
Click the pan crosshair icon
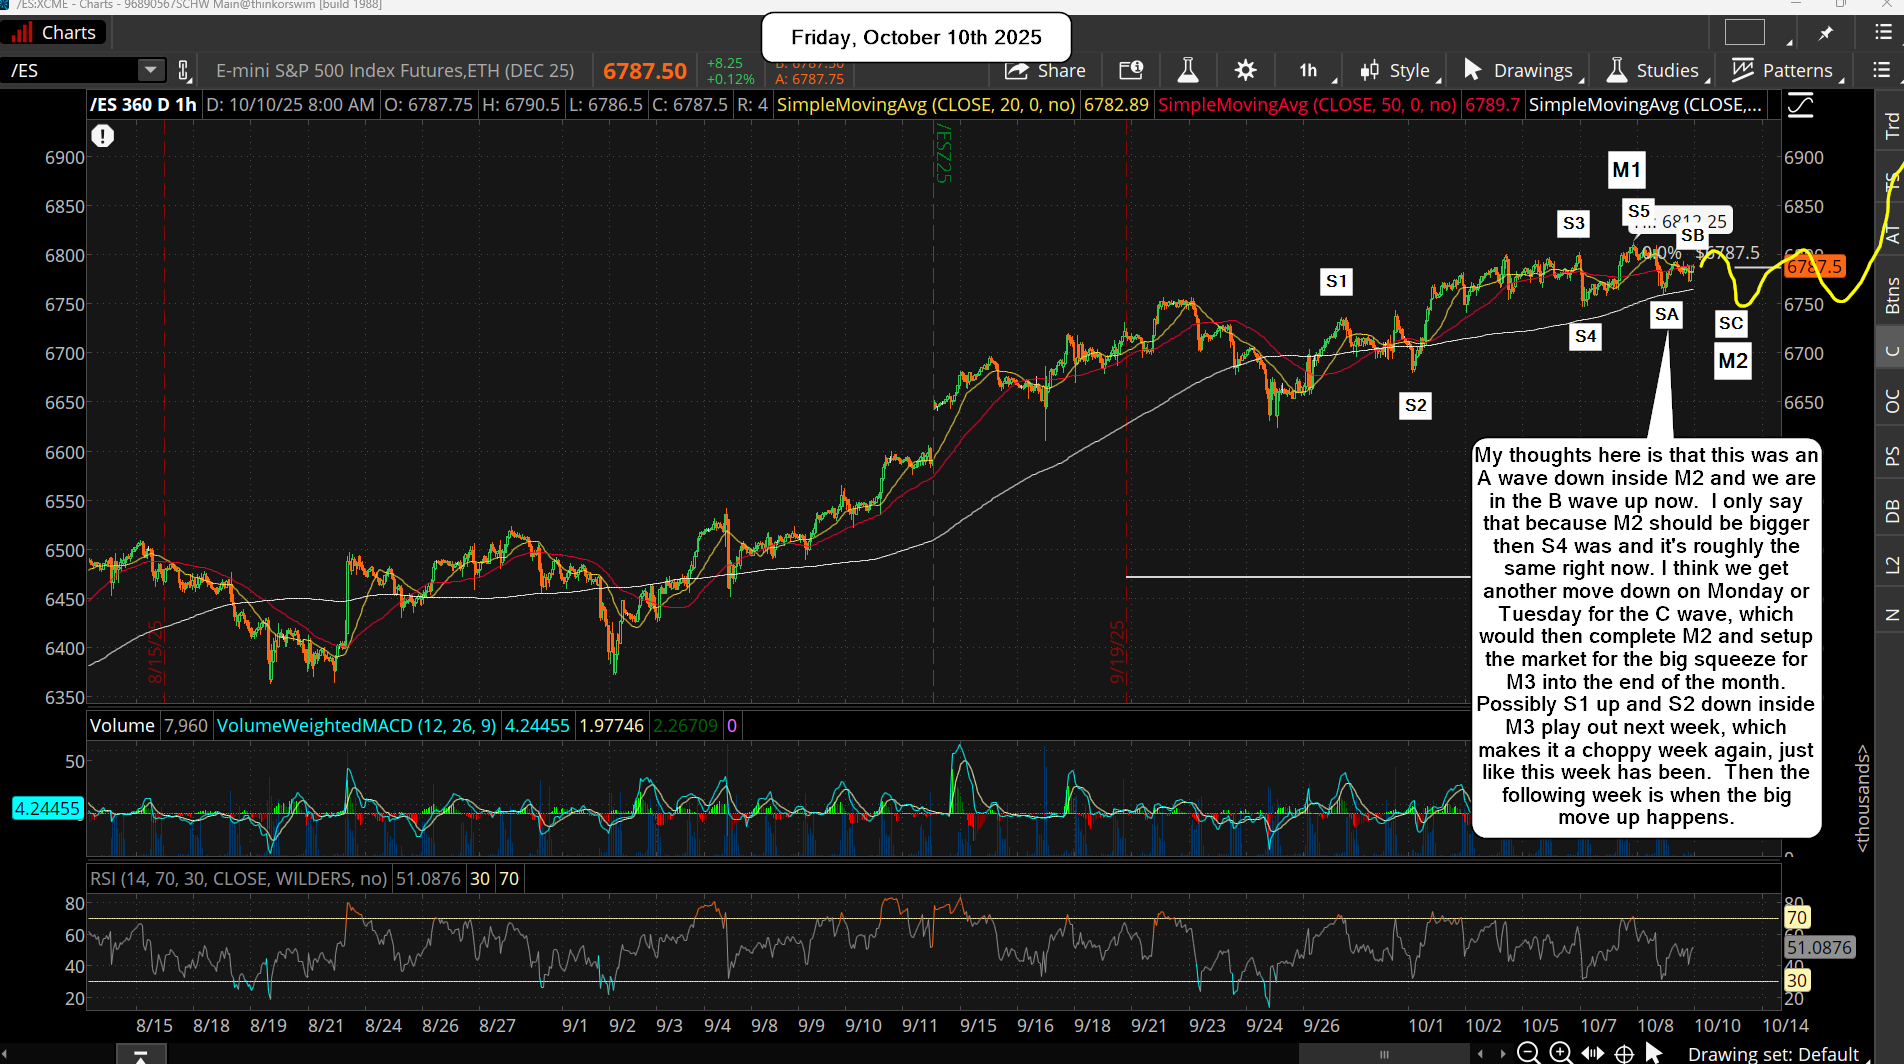coord(1625,1053)
